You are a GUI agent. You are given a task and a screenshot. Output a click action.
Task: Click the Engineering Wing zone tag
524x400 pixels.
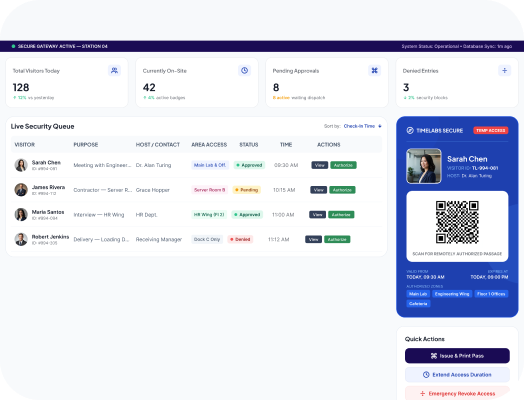(x=452, y=294)
